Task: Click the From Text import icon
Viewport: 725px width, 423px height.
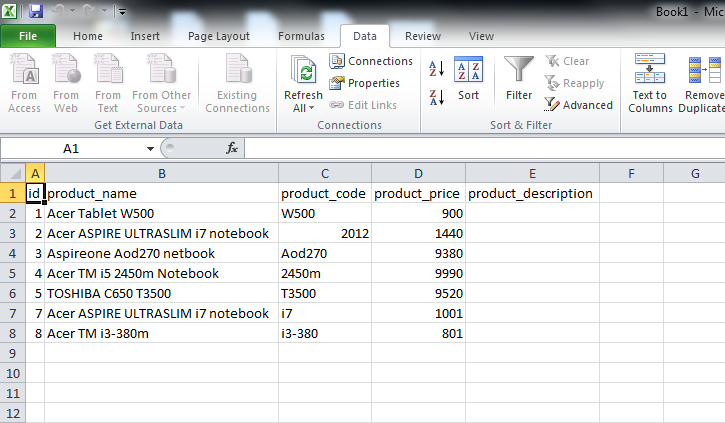Action: [x=107, y=84]
